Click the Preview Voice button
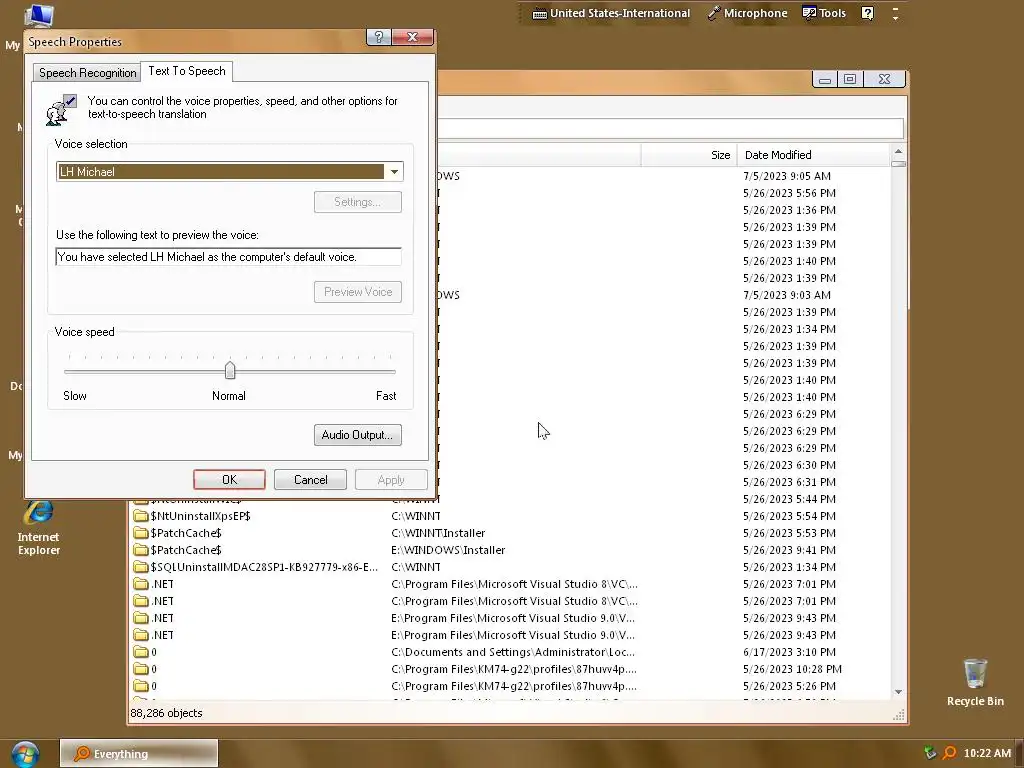The image size is (1024, 768). click(357, 292)
